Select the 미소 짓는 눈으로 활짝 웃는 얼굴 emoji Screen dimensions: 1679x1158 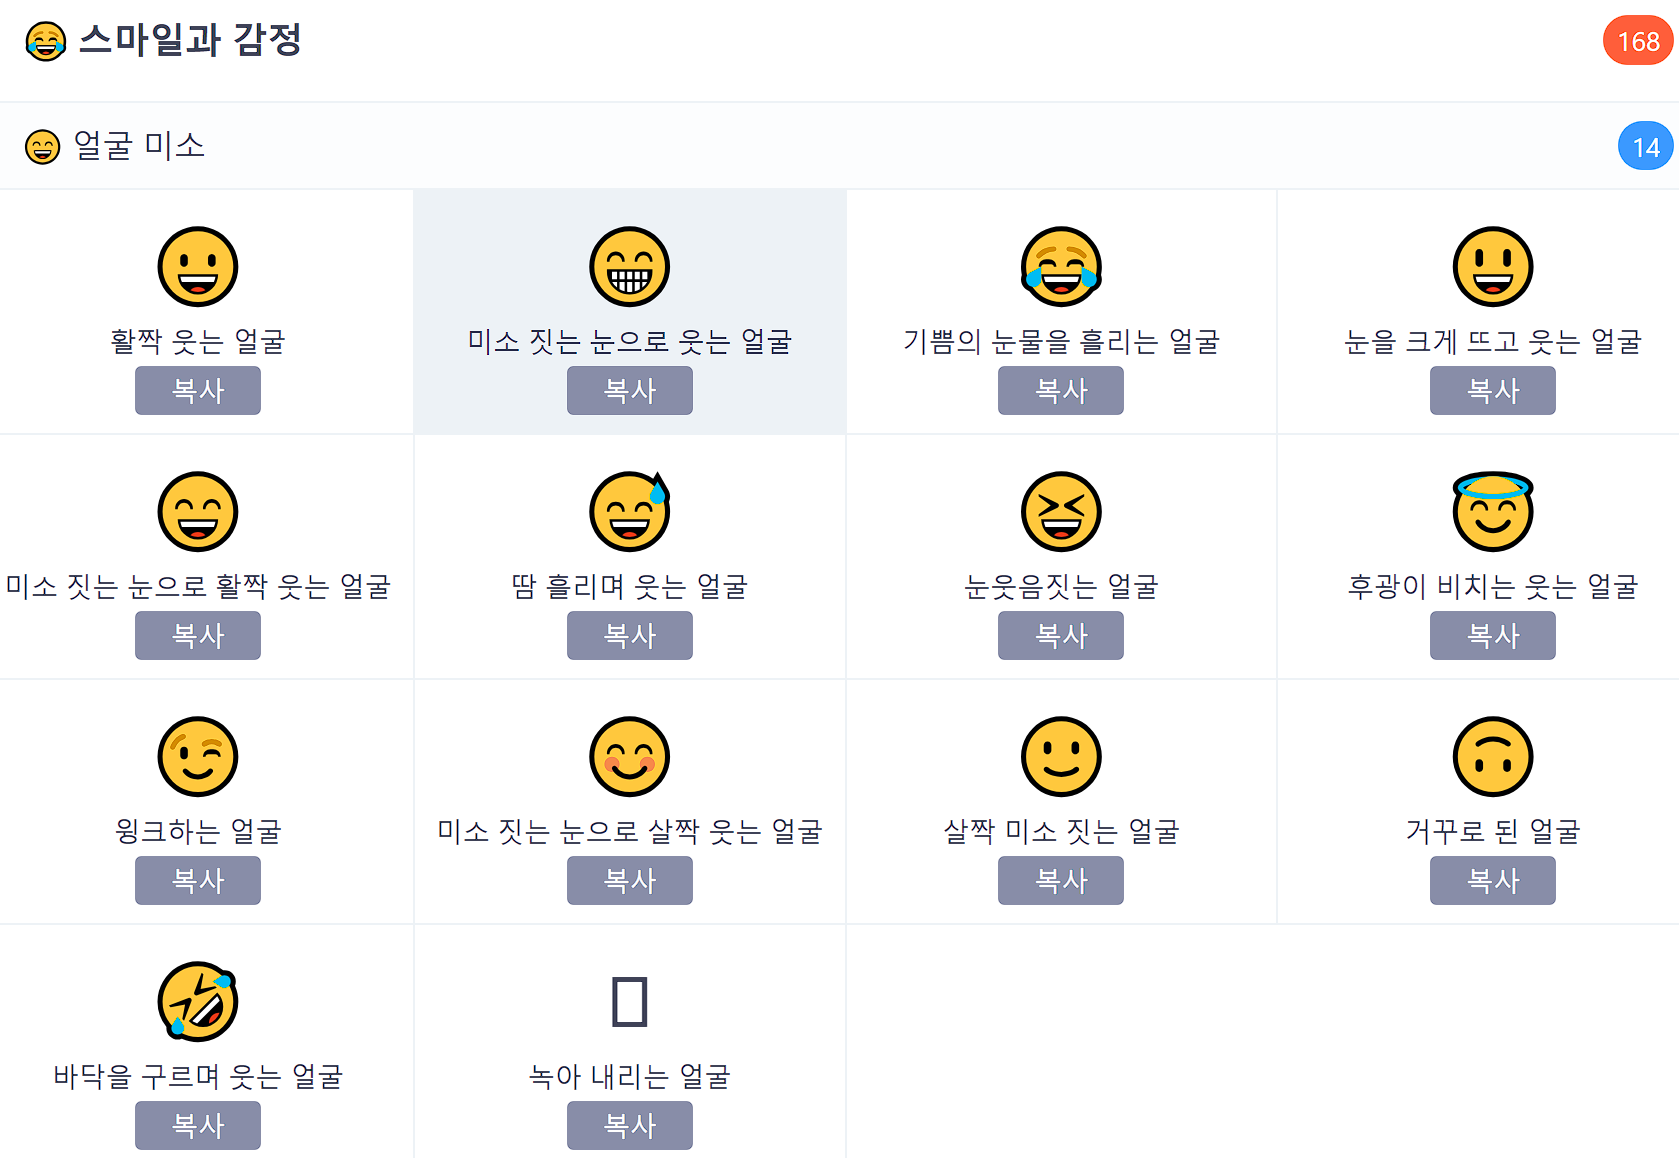click(197, 511)
